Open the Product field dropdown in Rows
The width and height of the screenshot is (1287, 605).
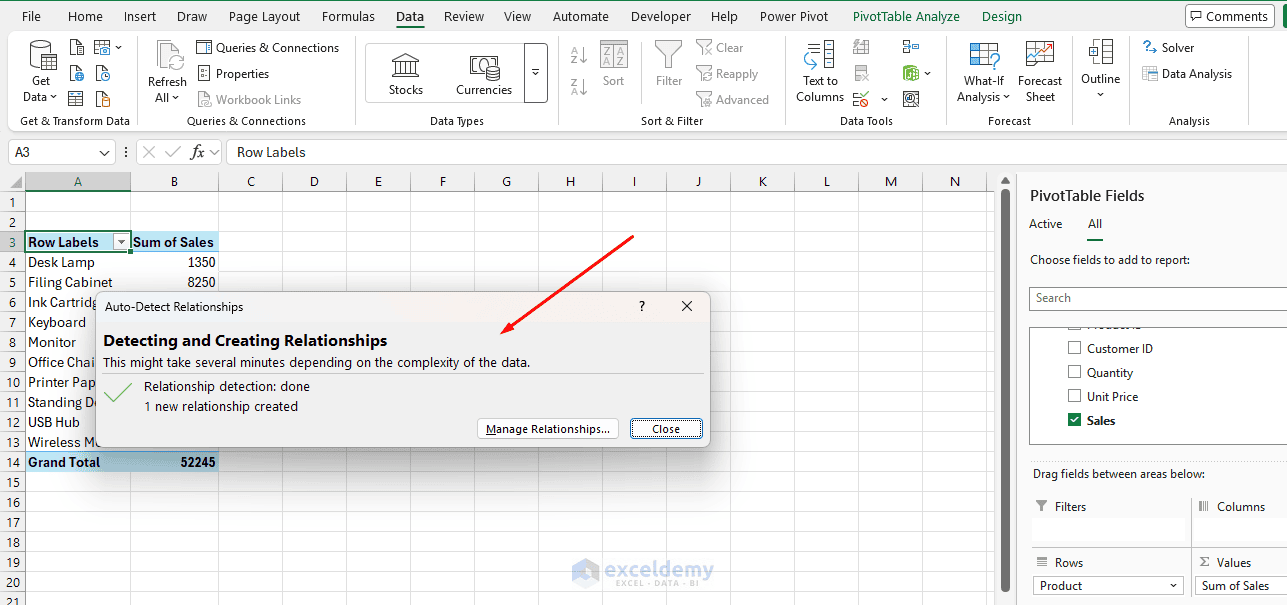click(x=1174, y=586)
